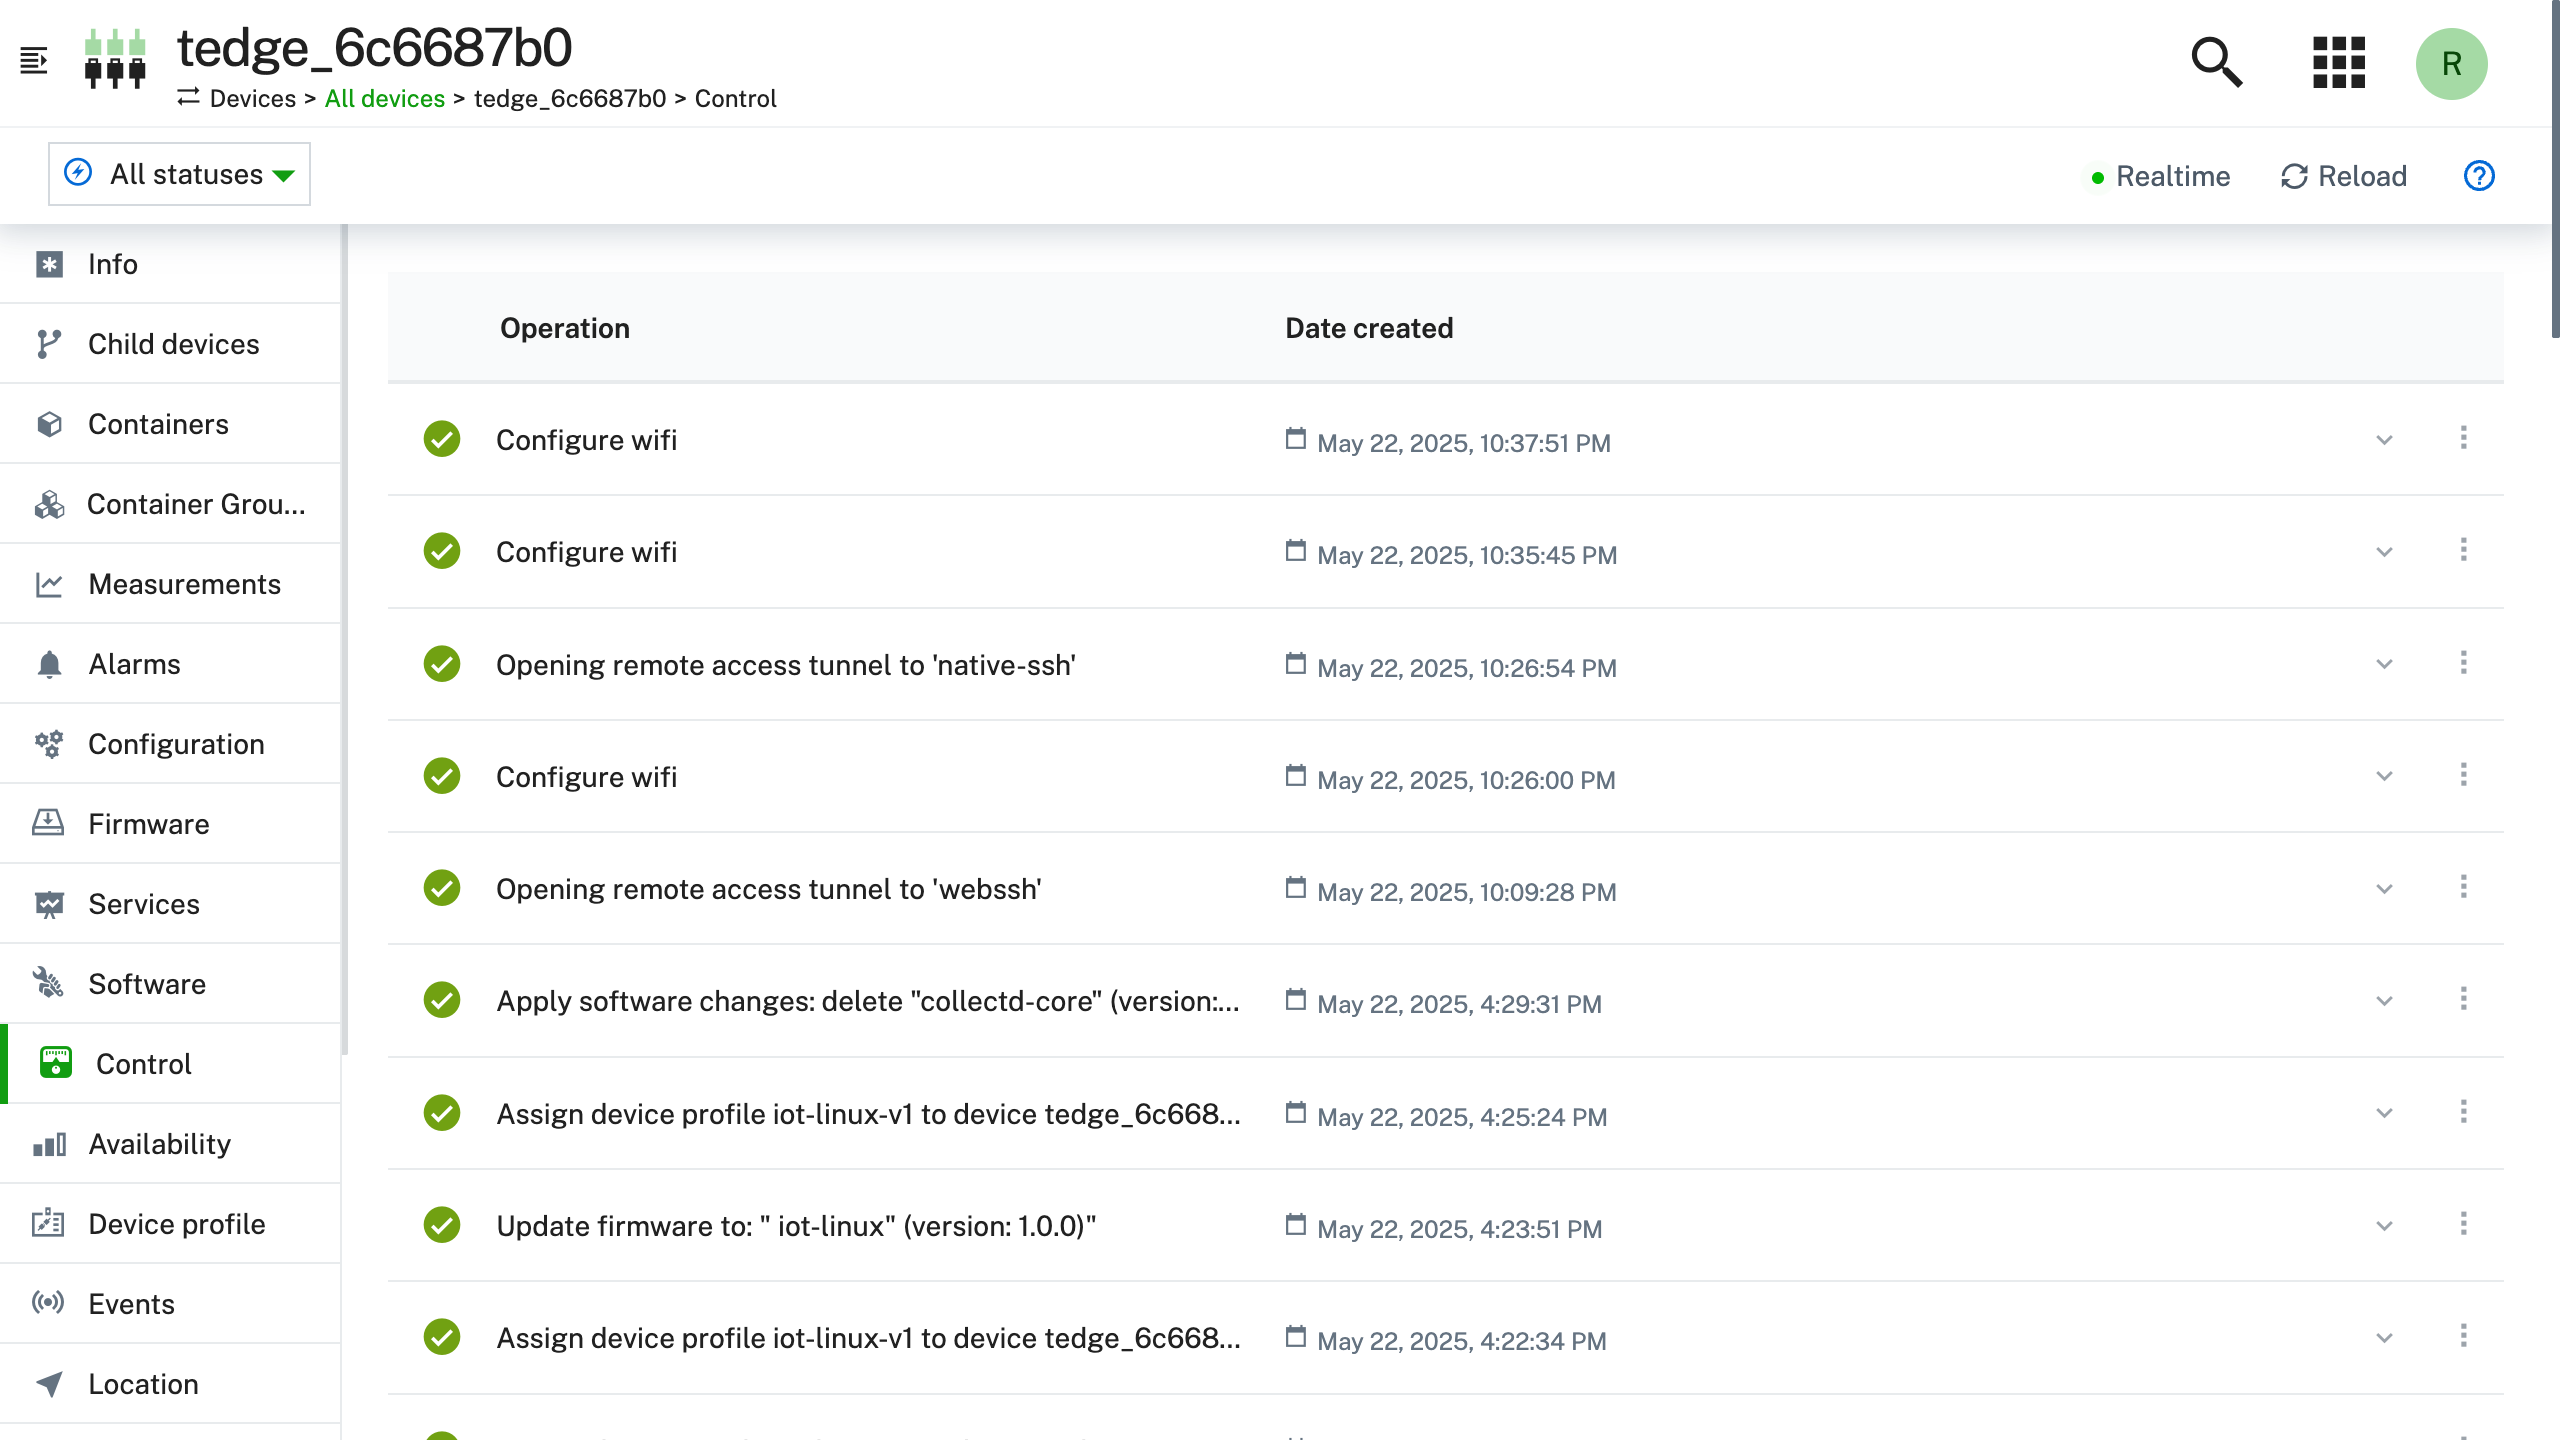Open the Update firmware iot-linux operation row
Viewport: 2560px width, 1440px height.
pyautogui.click(x=1446, y=1226)
